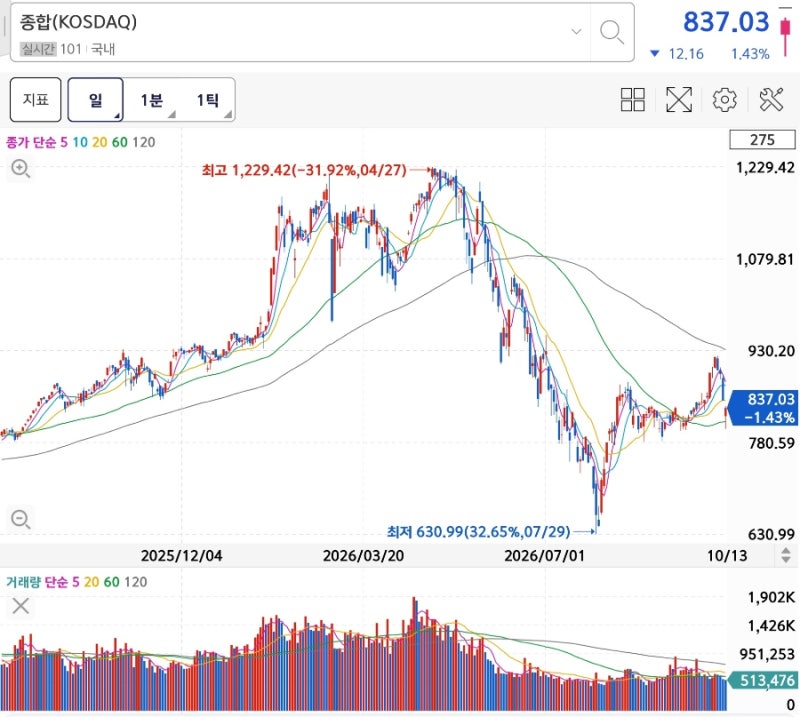Open the multi-chart grid layout icon

(x=633, y=100)
